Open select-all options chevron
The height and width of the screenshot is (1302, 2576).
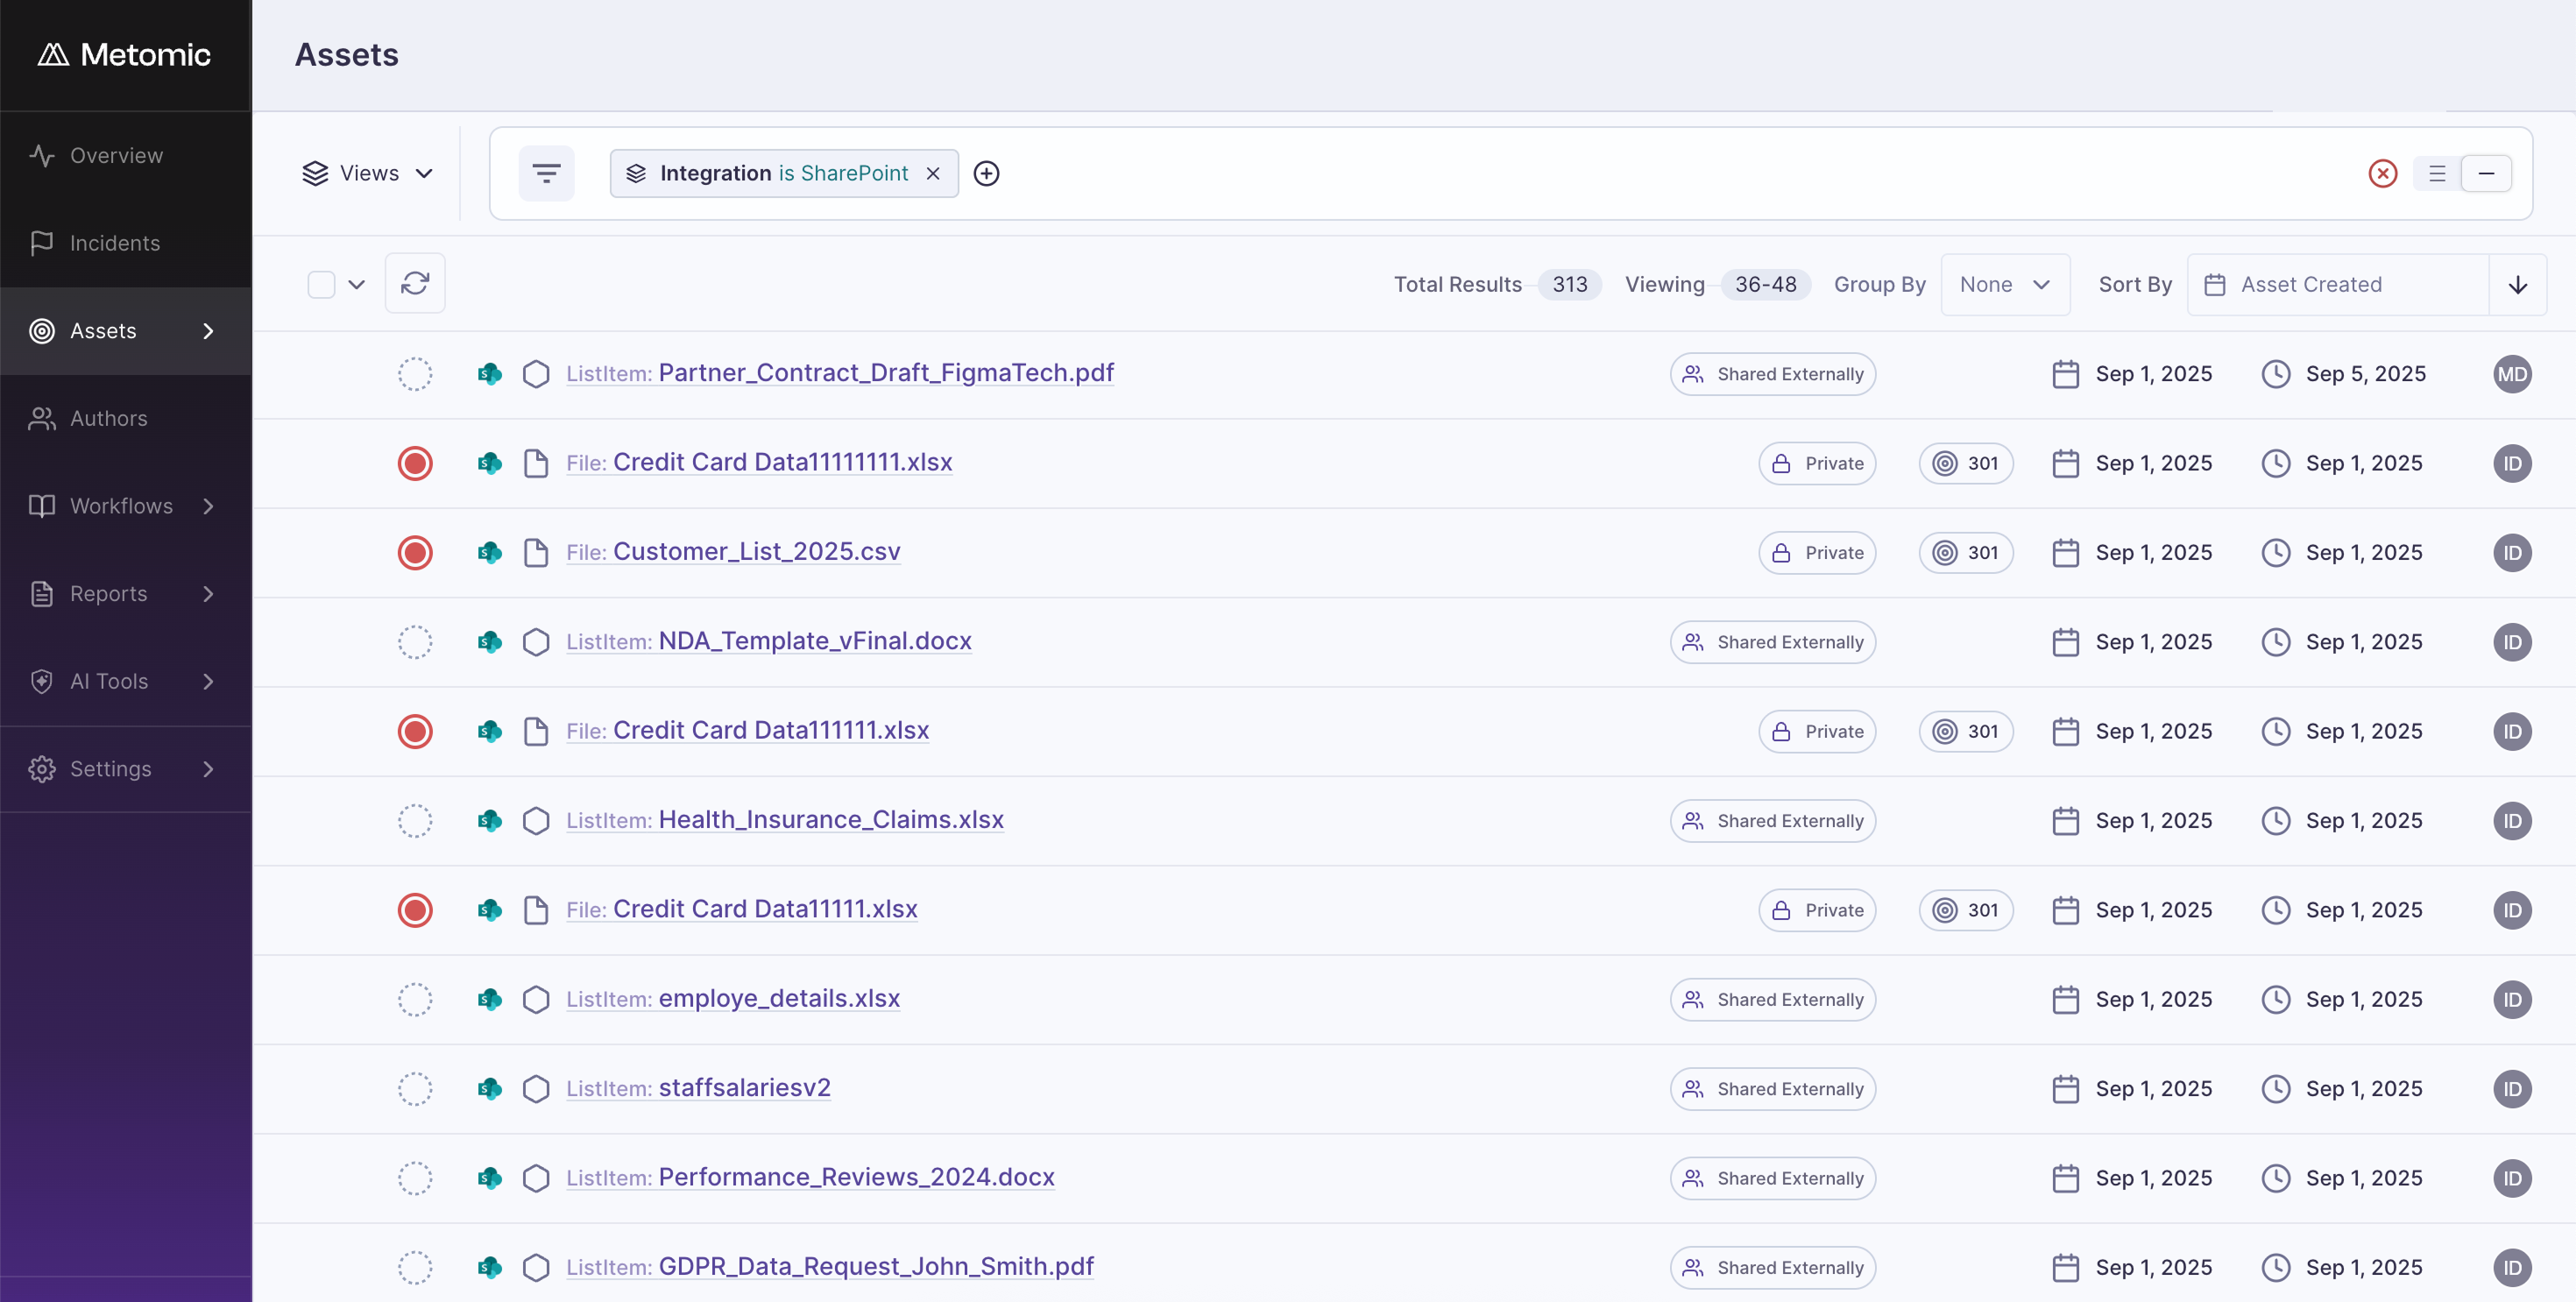pyautogui.click(x=356, y=285)
